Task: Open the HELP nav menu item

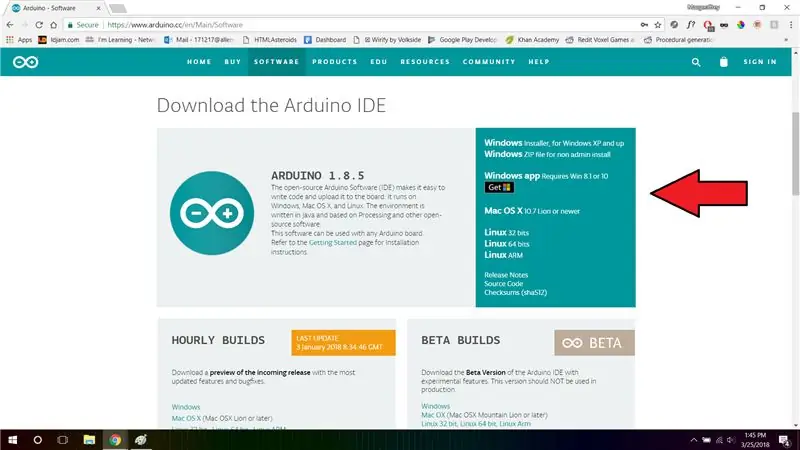Action: tap(539, 62)
